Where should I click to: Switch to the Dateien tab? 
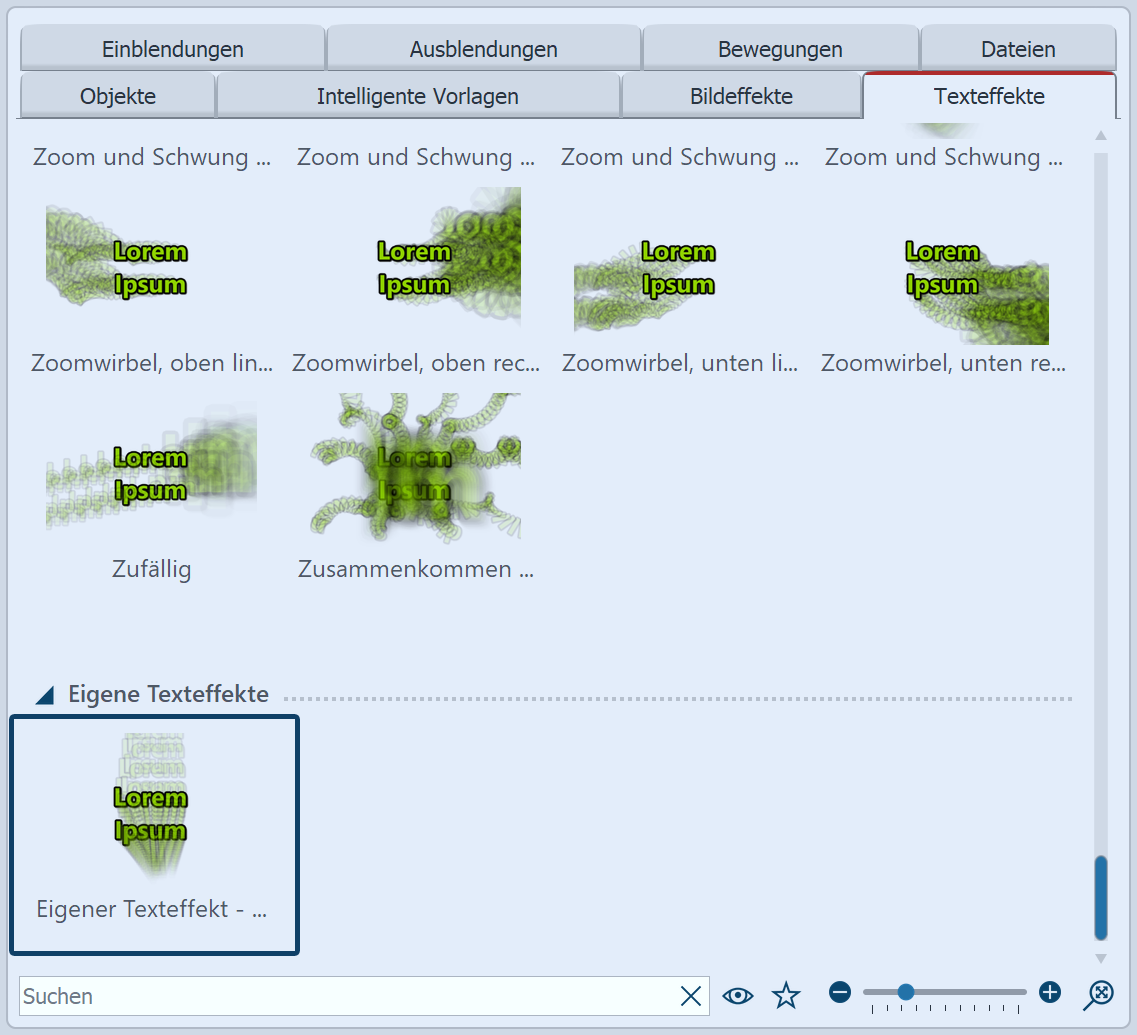pyautogui.click(x=1017, y=48)
